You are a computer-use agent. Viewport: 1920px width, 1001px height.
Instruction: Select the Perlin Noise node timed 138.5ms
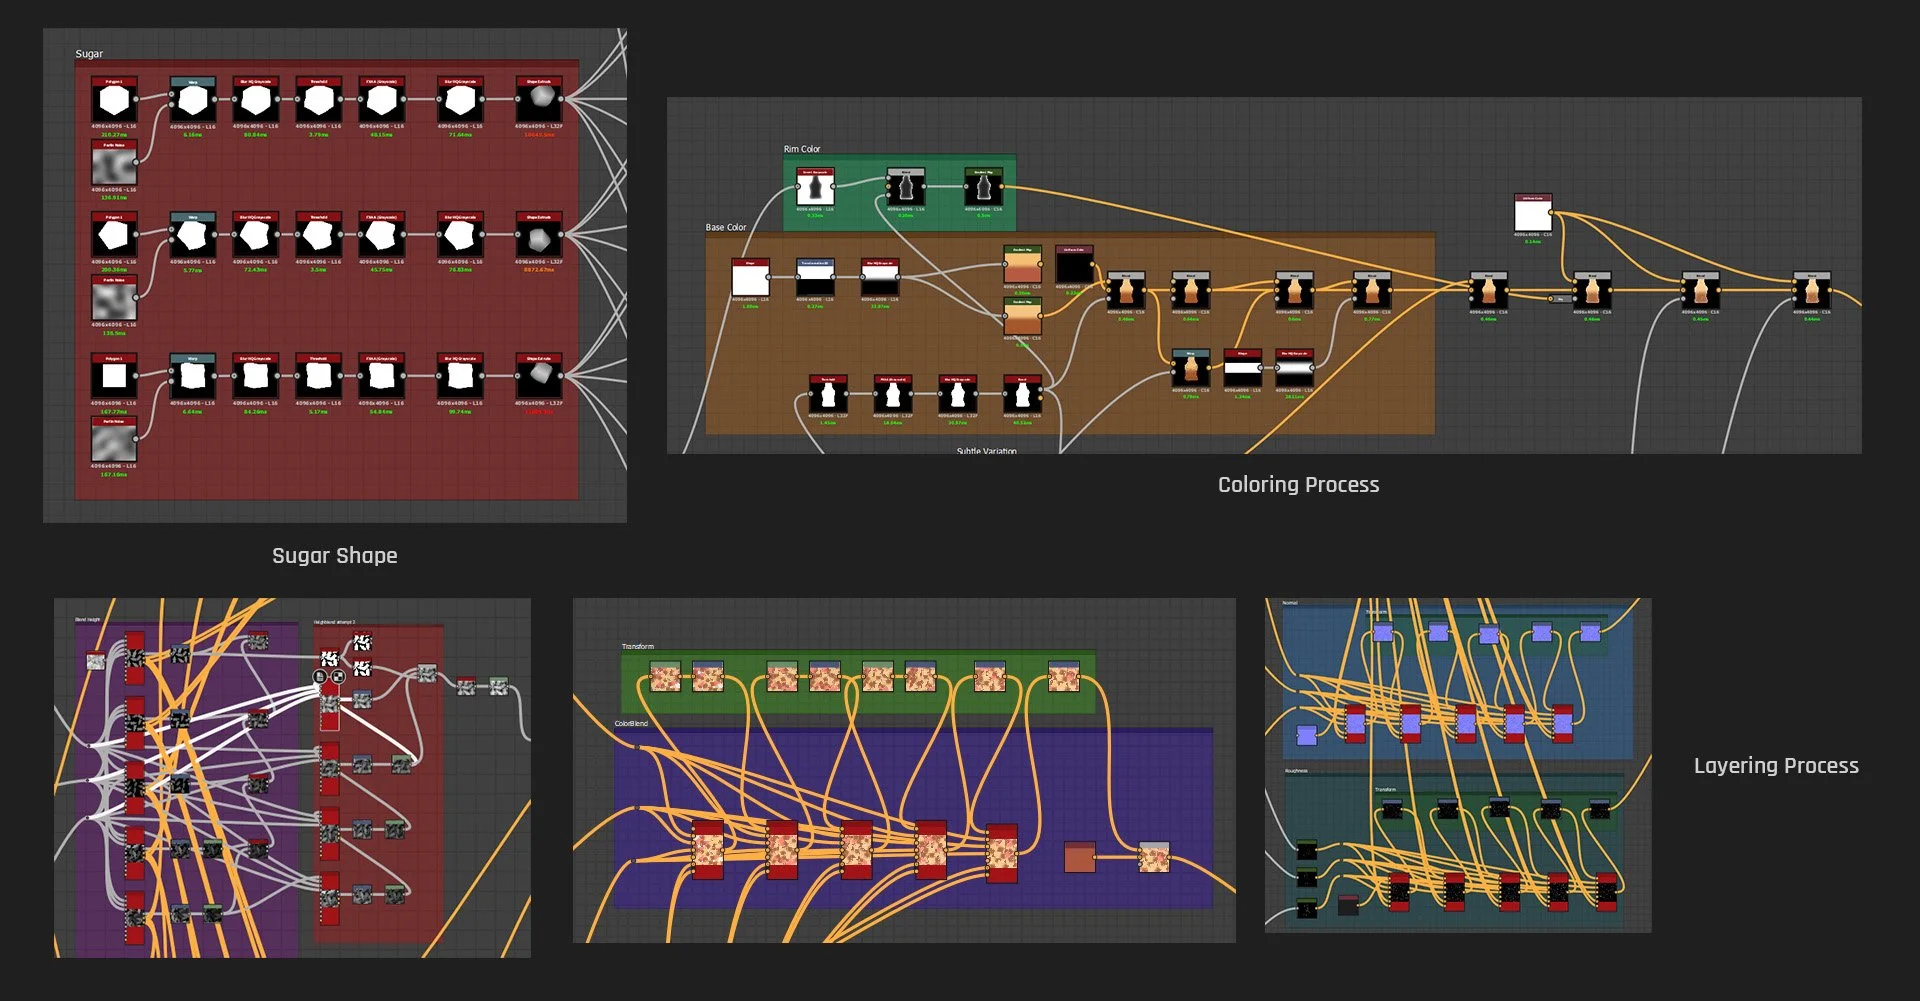(x=114, y=299)
